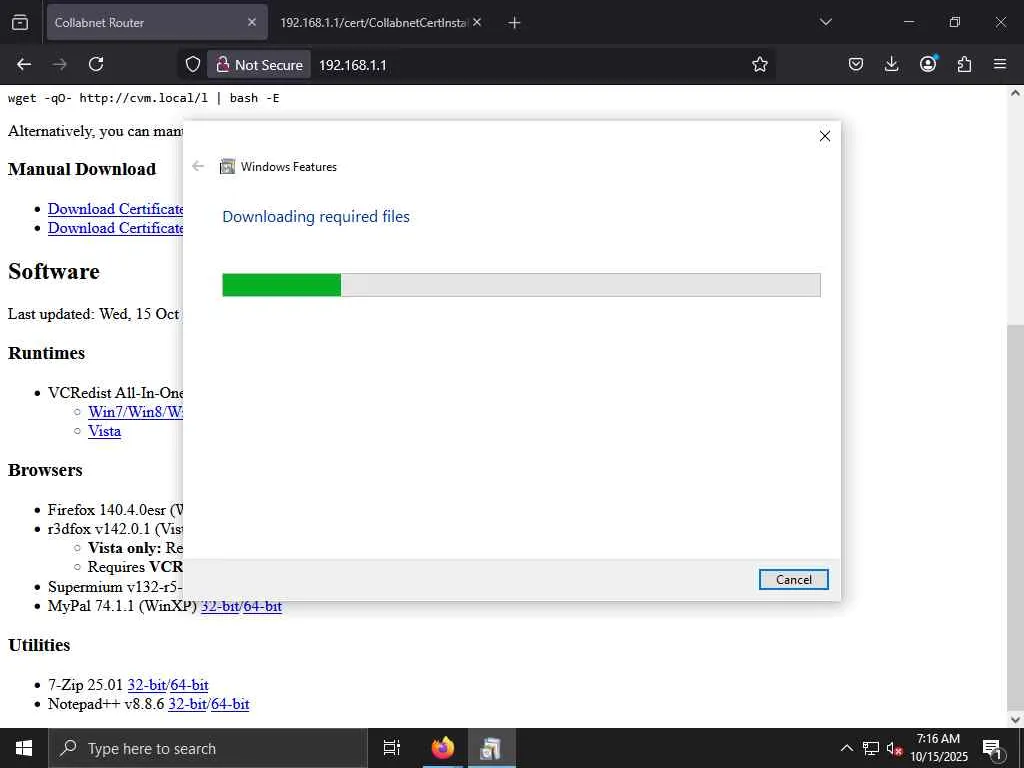
Task: Open the second Download Certificate link
Action: click(x=116, y=228)
